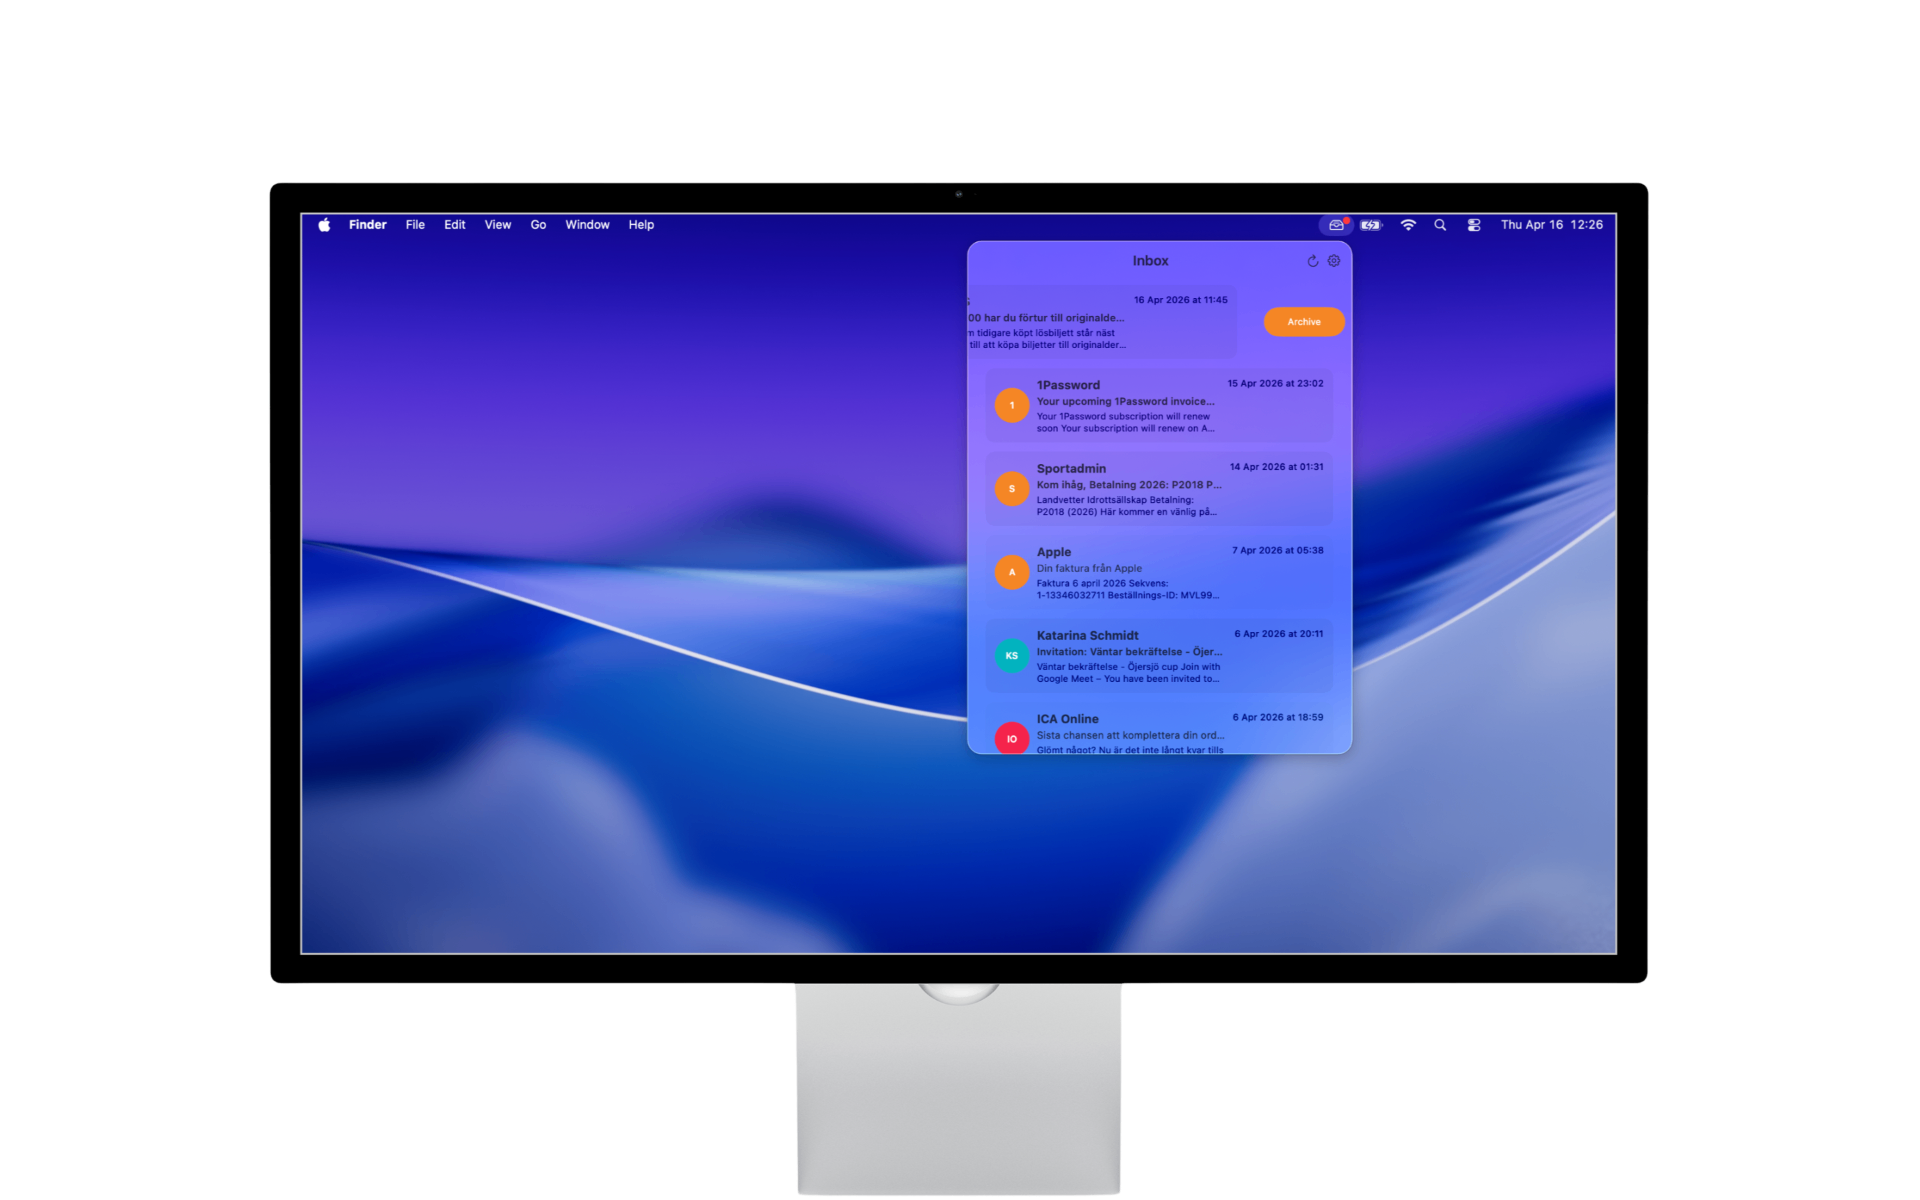Open the File menu
1920x1200 pixels.
(415, 225)
